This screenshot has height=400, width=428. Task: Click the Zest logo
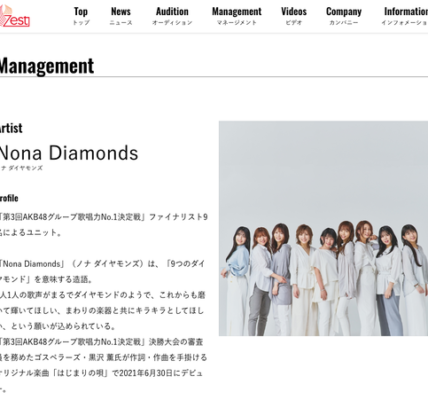[x=15, y=16]
